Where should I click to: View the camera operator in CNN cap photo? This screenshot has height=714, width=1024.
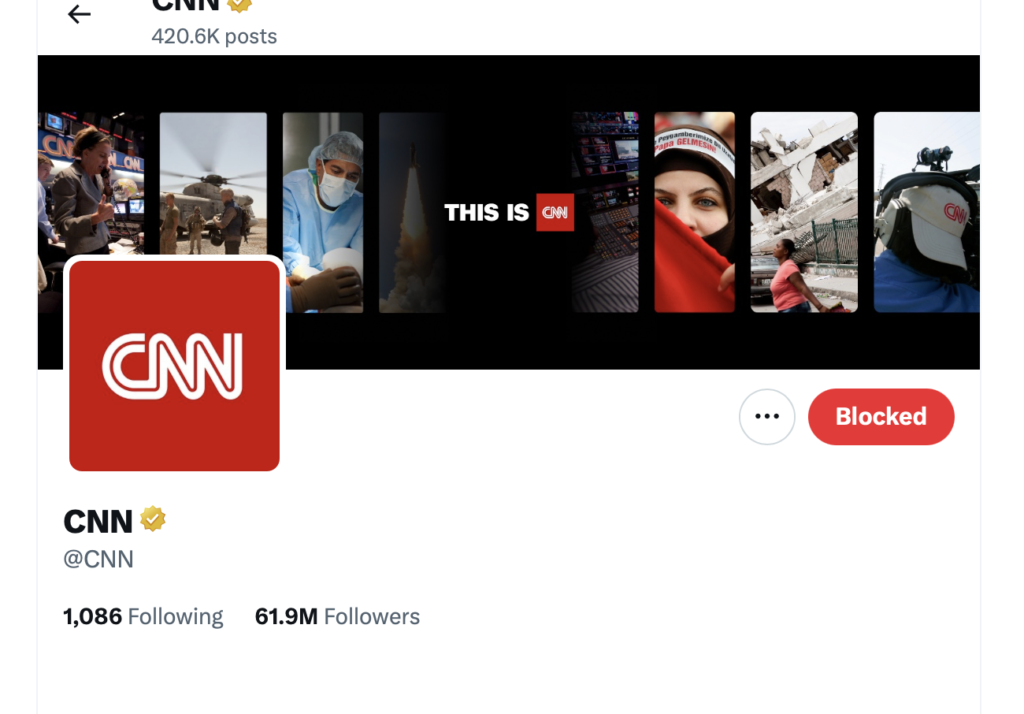926,212
